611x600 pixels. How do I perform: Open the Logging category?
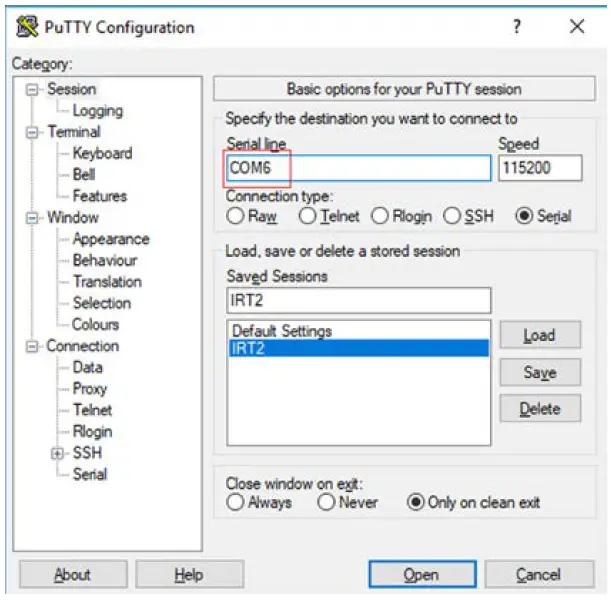coord(97,111)
